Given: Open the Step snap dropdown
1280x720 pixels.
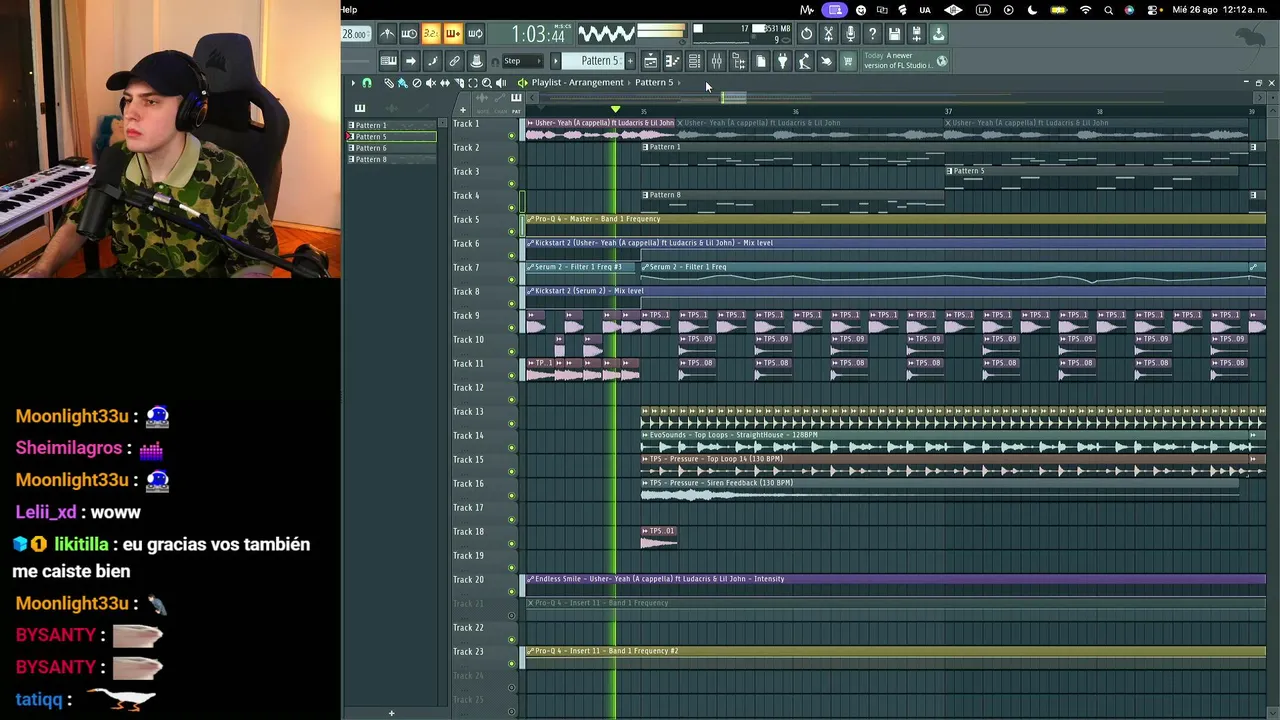Looking at the screenshot, I should (x=521, y=61).
